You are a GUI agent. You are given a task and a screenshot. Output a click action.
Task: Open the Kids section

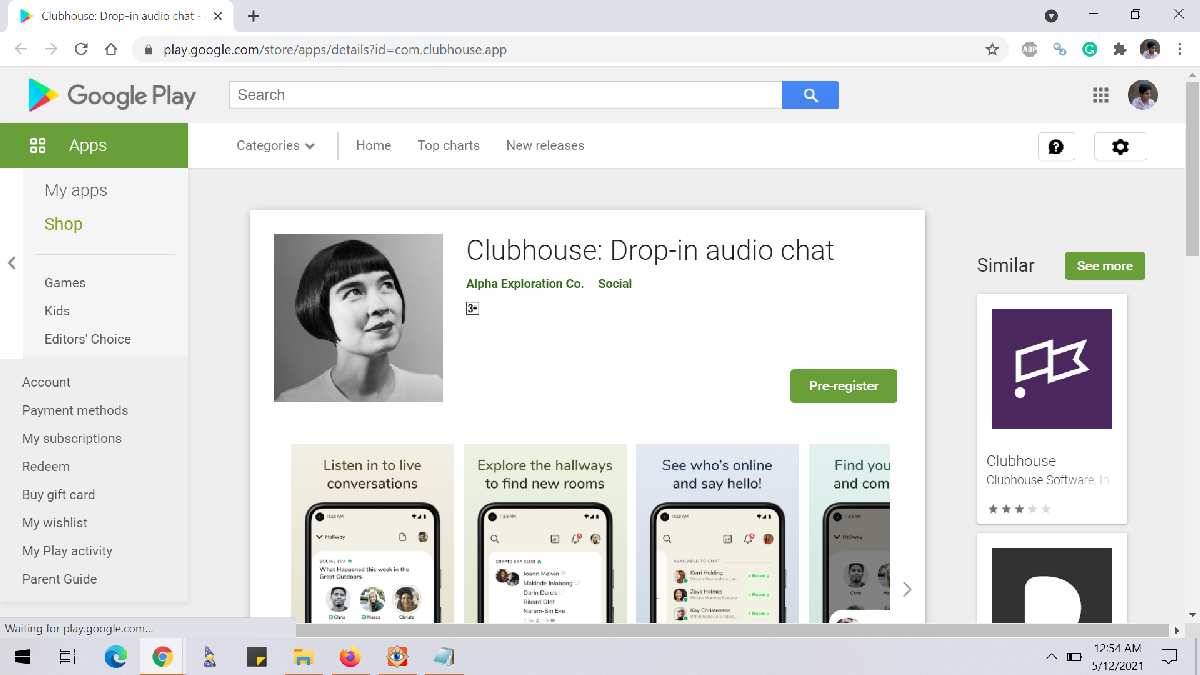(57, 311)
